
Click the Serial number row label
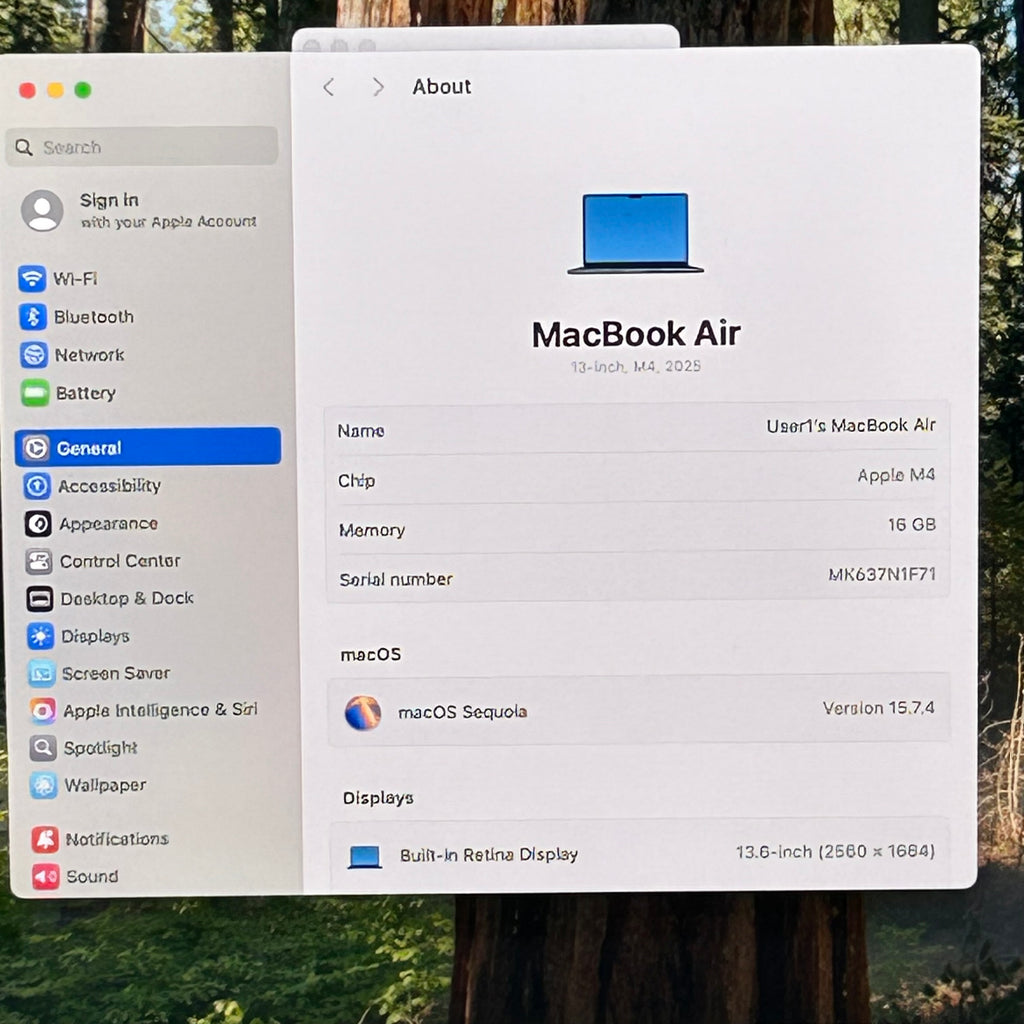pyautogui.click(x=396, y=579)
